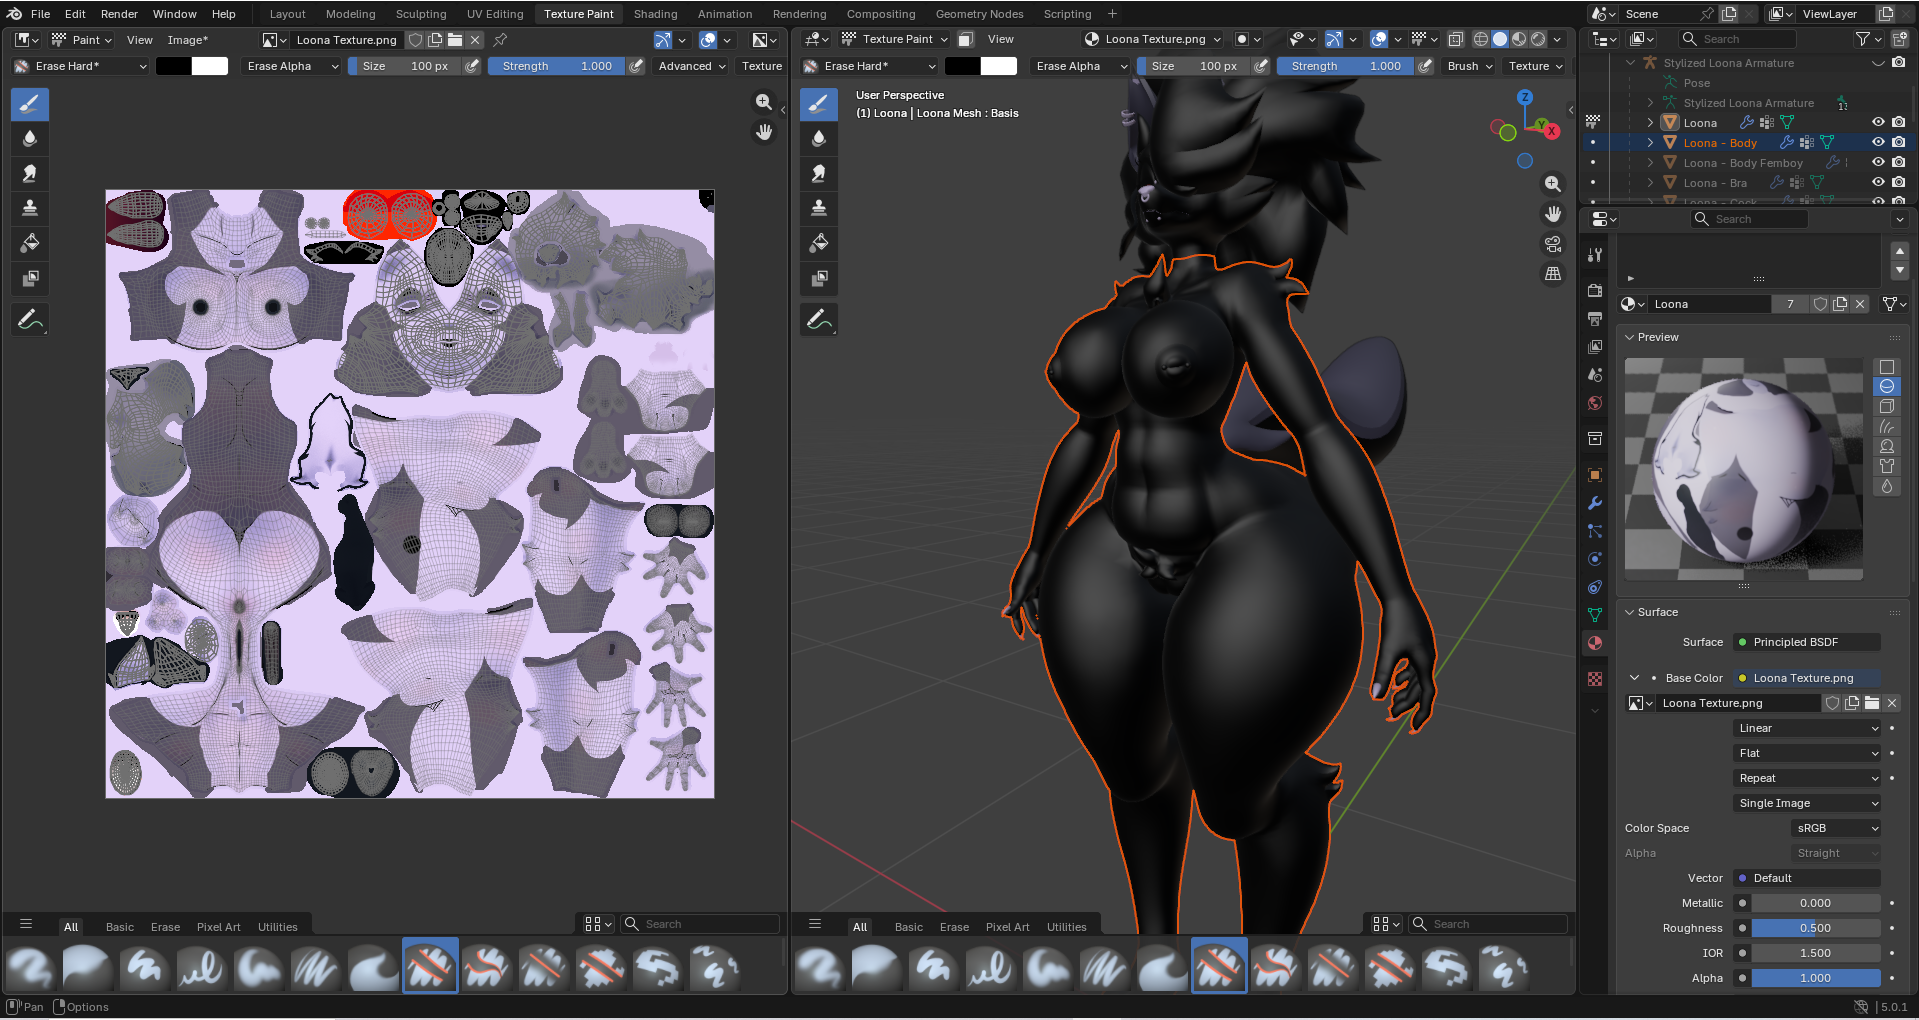1919x1020 pixels.
Task: Select the Fill tool in Image Editor
Action: click(x=30, y=243)
